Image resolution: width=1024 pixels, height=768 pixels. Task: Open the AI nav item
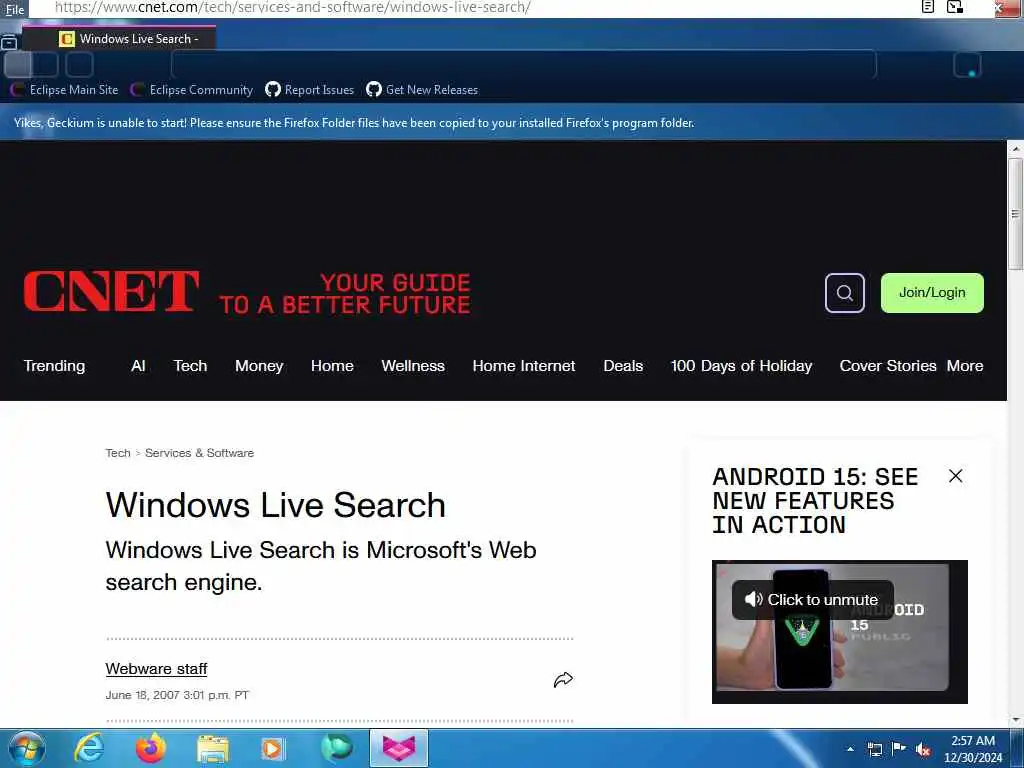point(138,366)
